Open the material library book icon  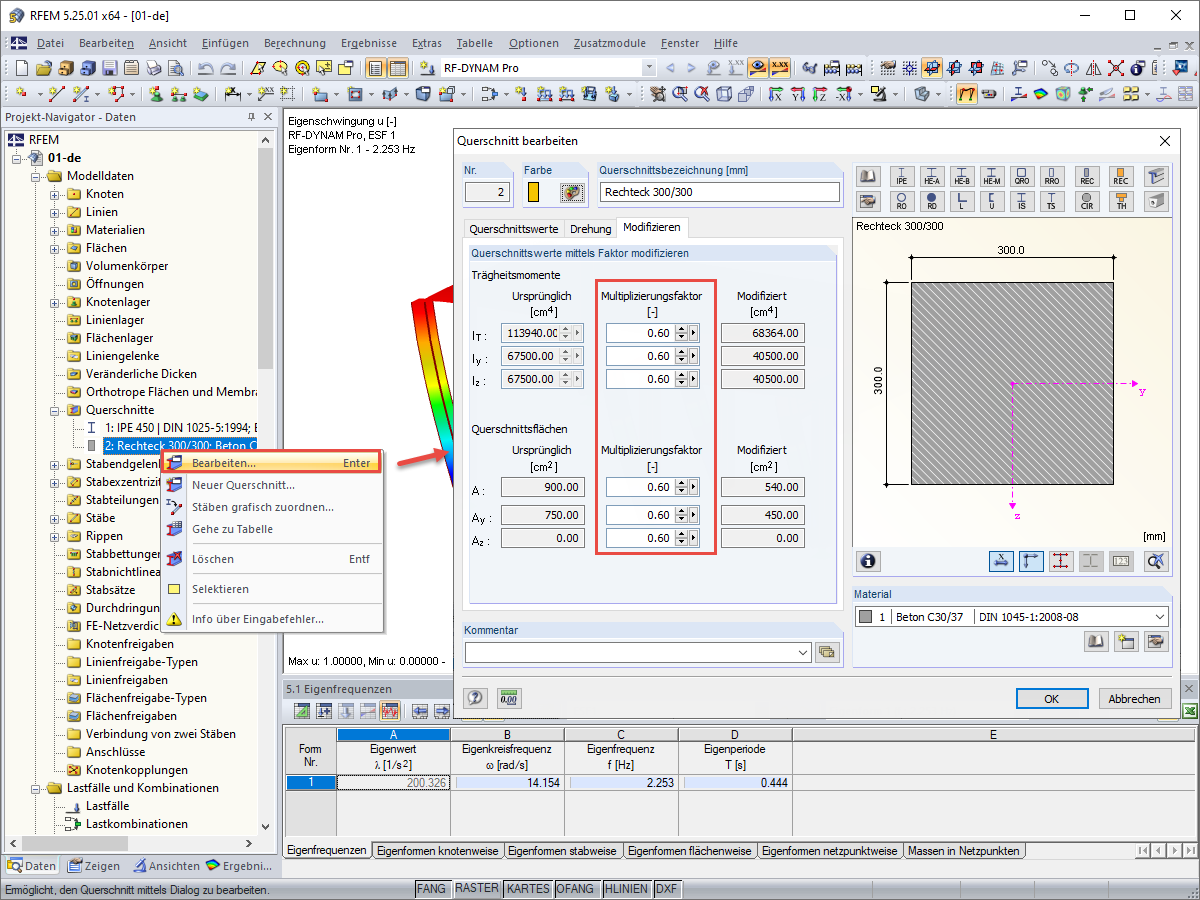pyautogui.click(x=1097, y=642)
